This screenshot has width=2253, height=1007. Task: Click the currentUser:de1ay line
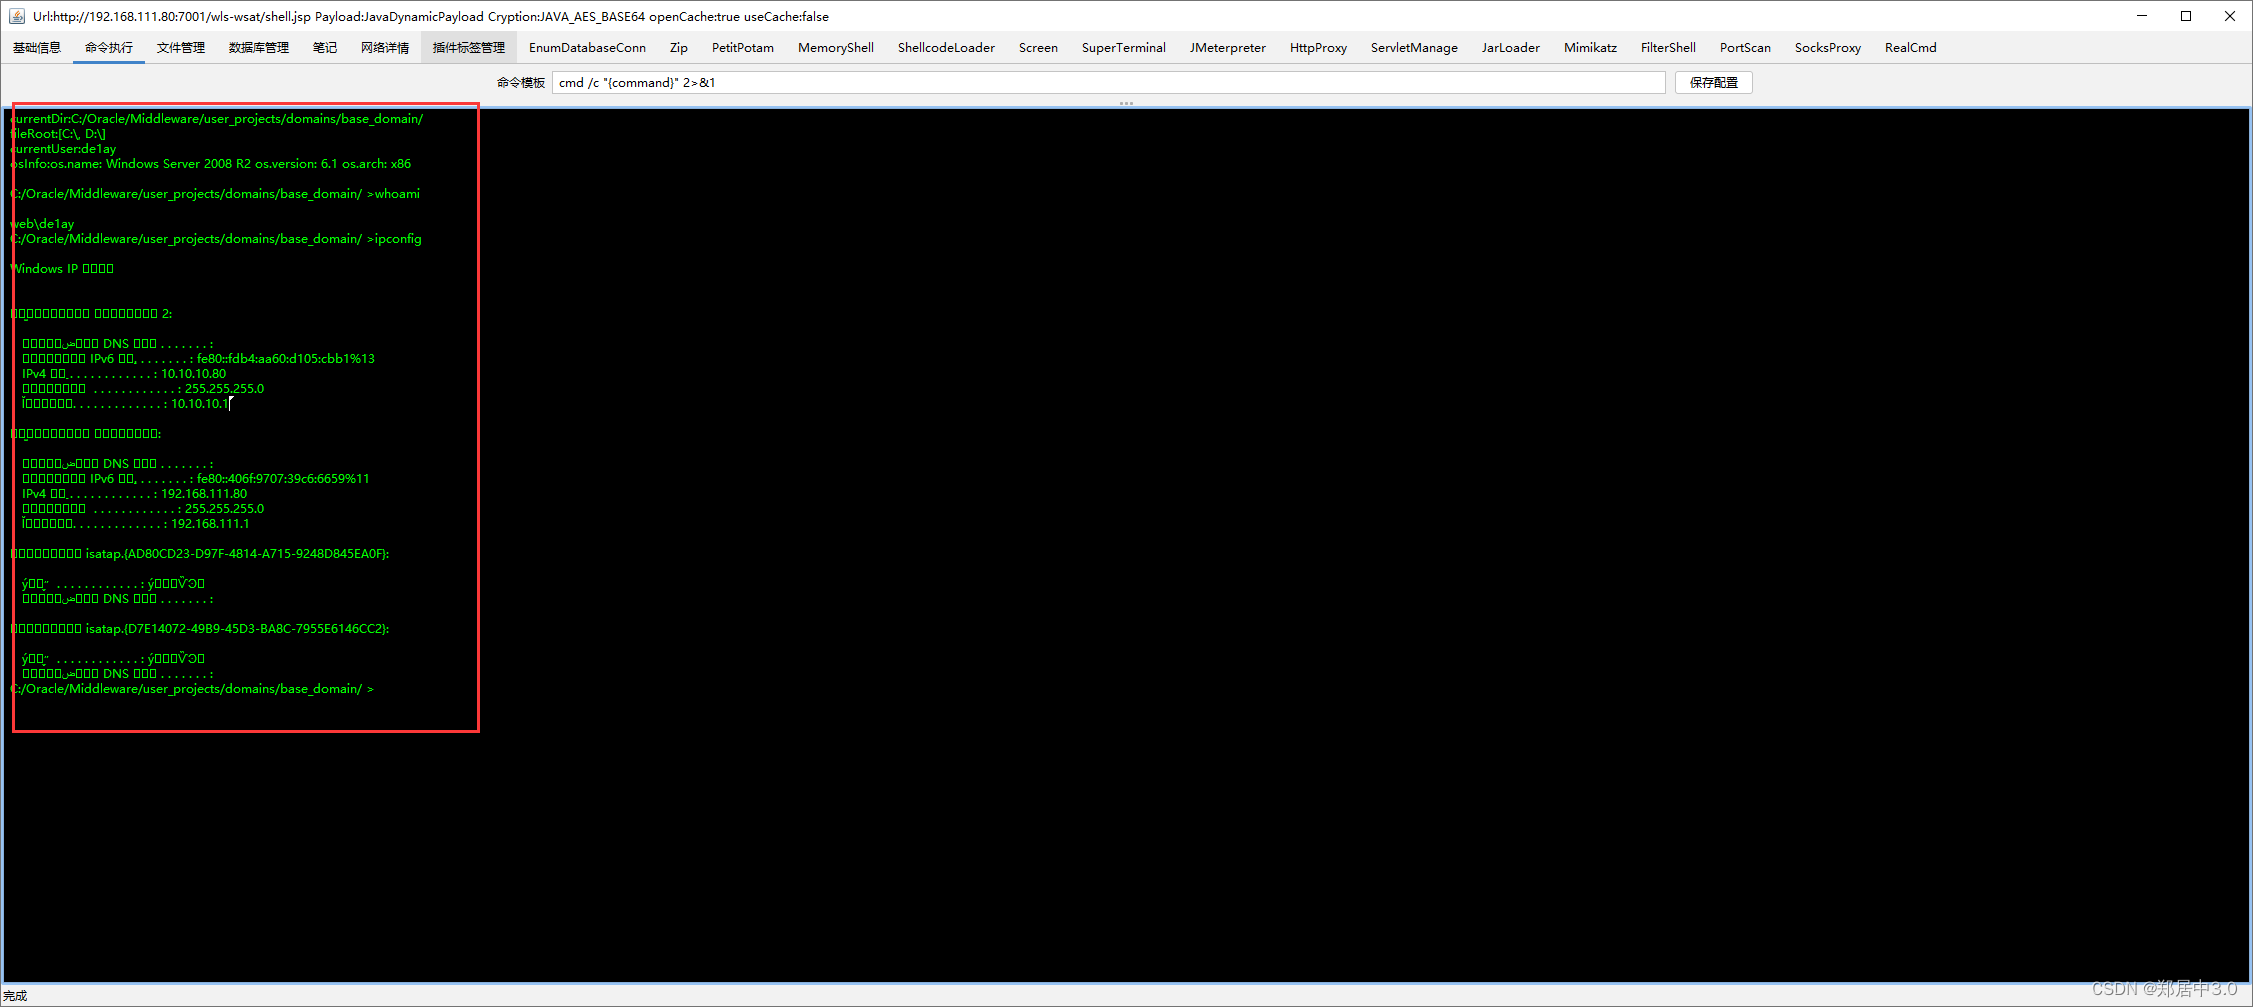point(63,149)
